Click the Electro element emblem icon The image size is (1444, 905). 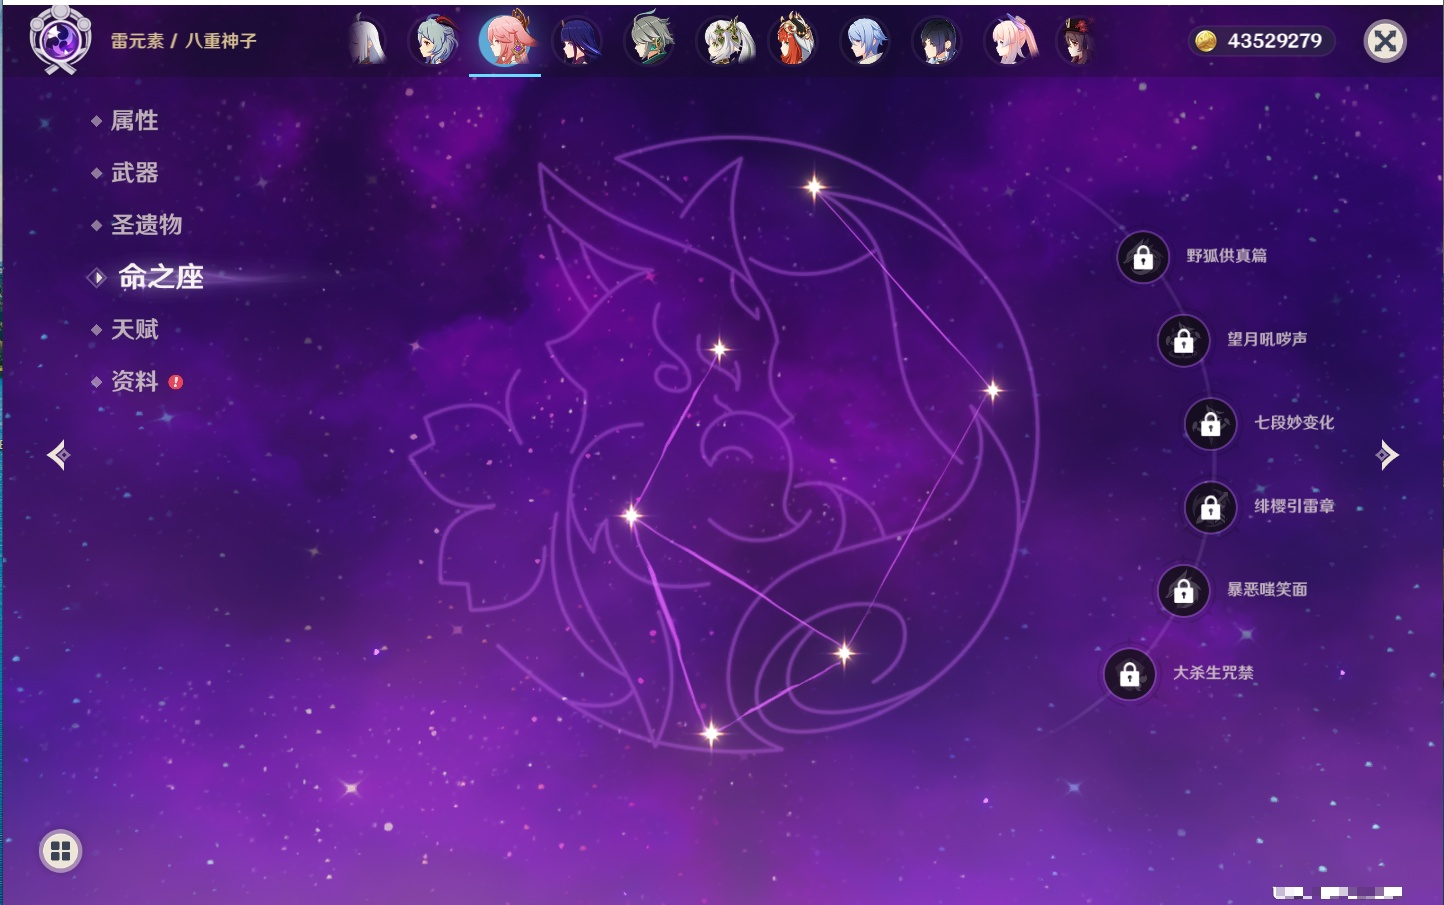60,40
